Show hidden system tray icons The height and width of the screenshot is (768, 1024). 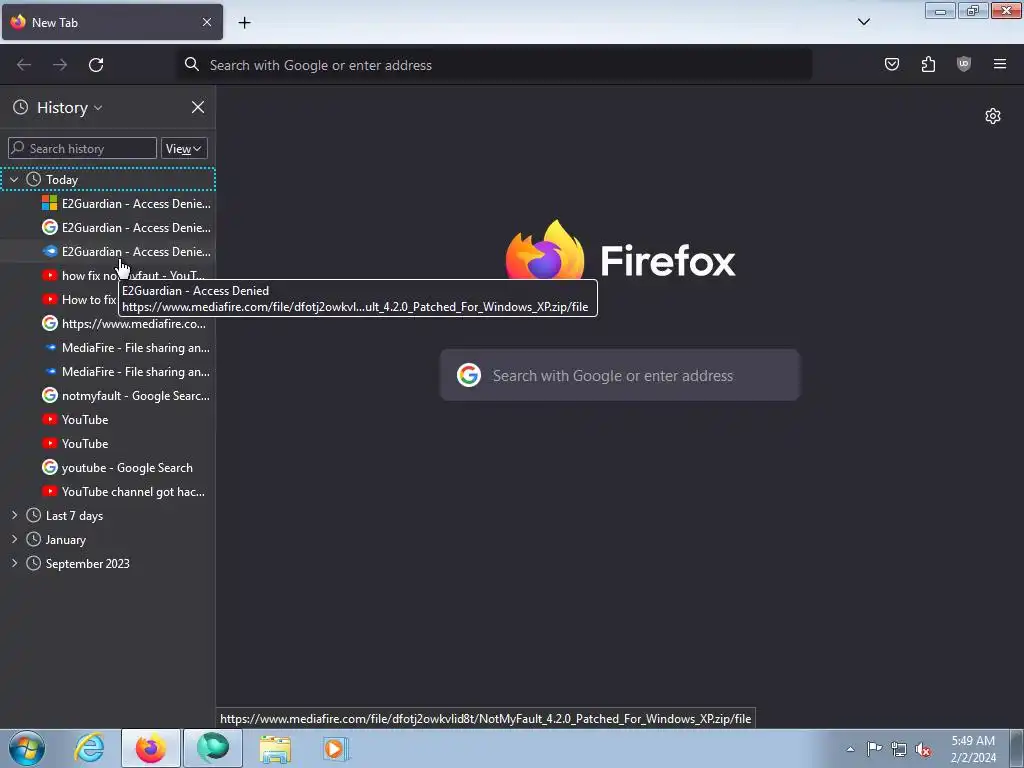click(x=850, y=749)
